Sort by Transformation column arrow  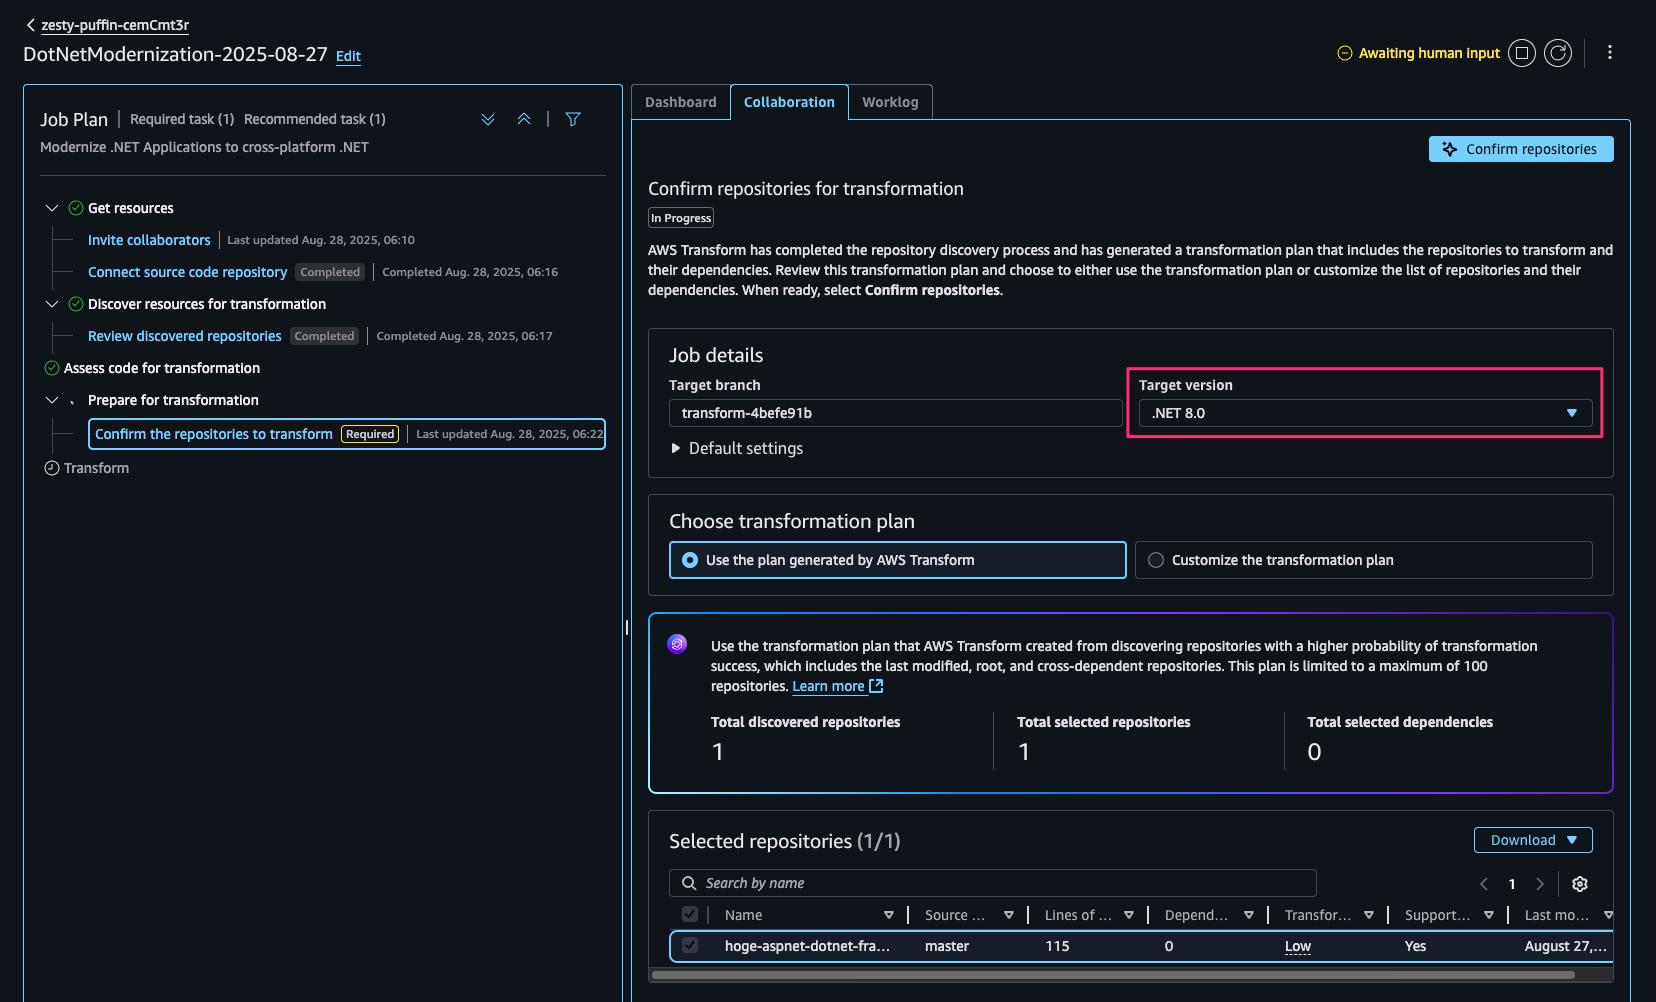pos(1369,915)
